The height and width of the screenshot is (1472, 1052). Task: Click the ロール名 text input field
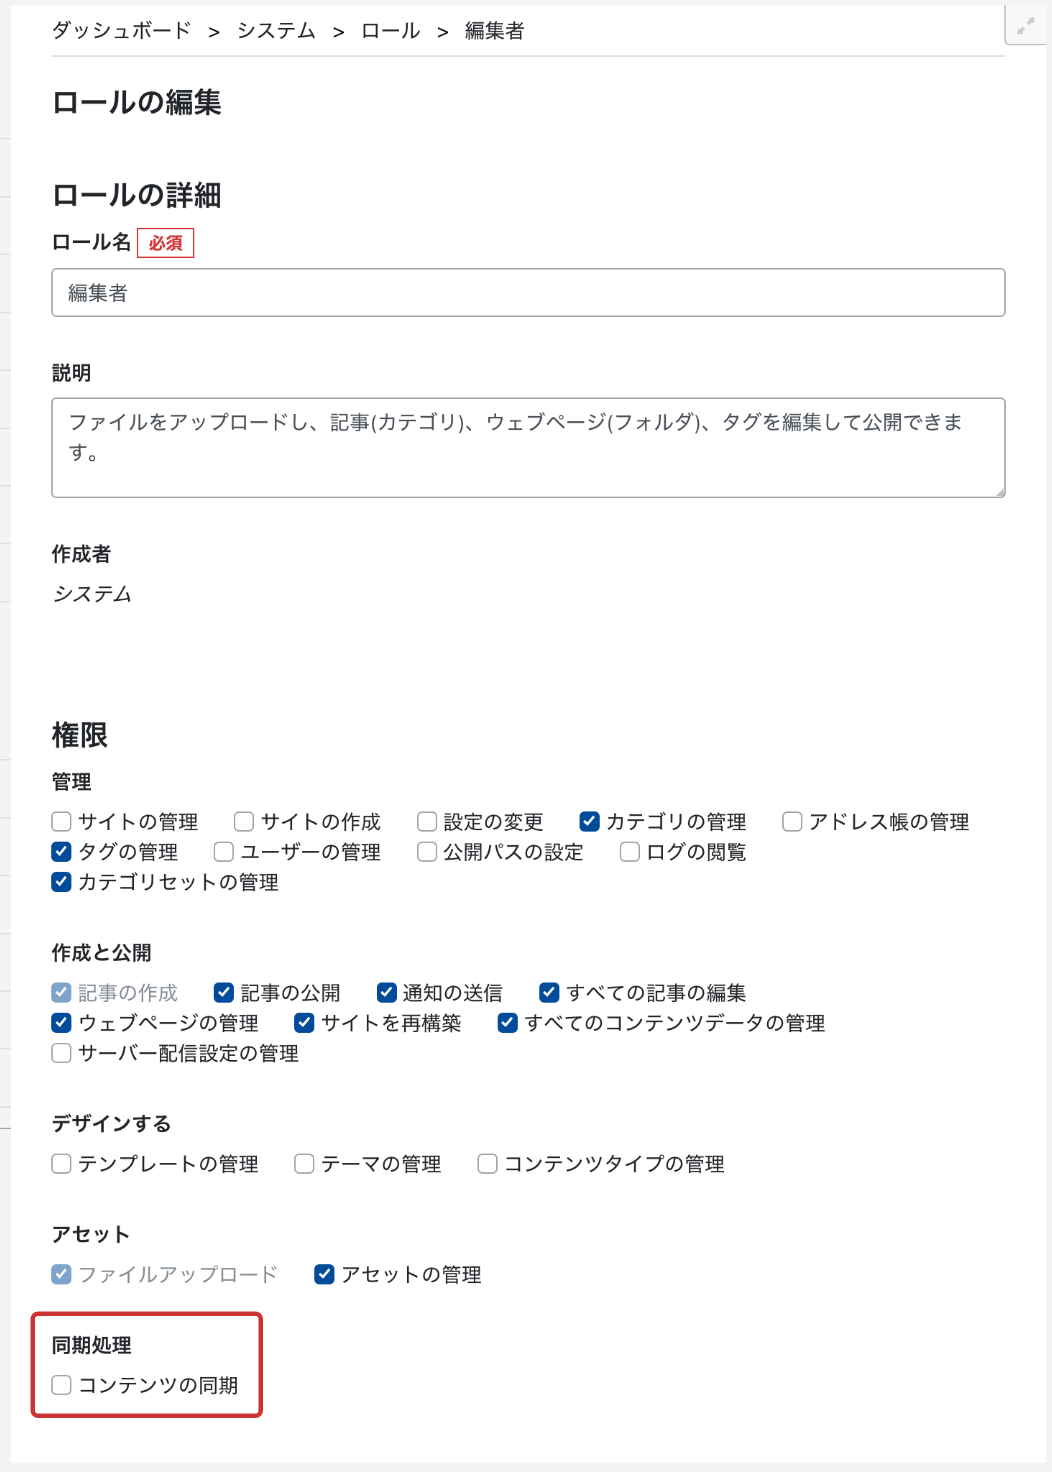pyautogui.click(x=528, y=293)
